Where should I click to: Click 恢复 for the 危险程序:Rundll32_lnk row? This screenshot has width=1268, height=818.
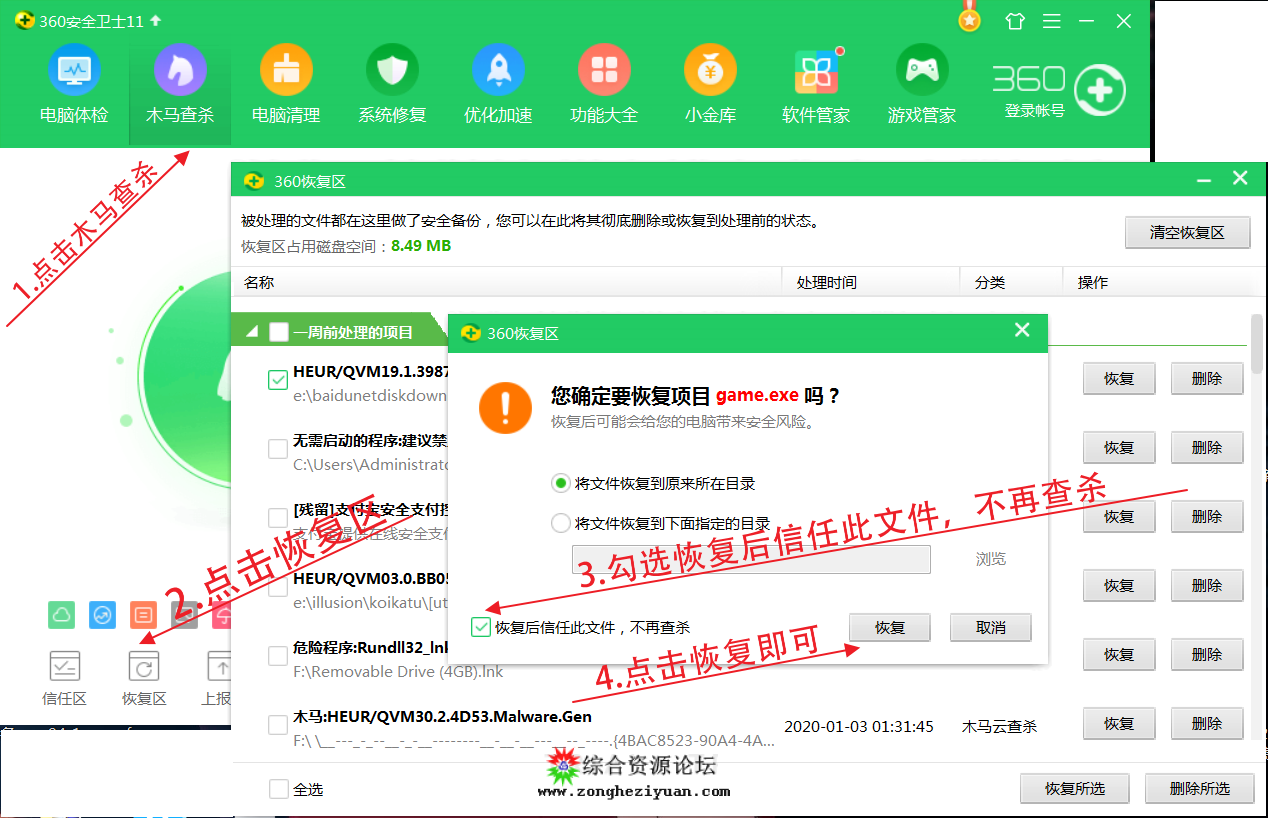pyautogui.click(x=1119, y=655)
